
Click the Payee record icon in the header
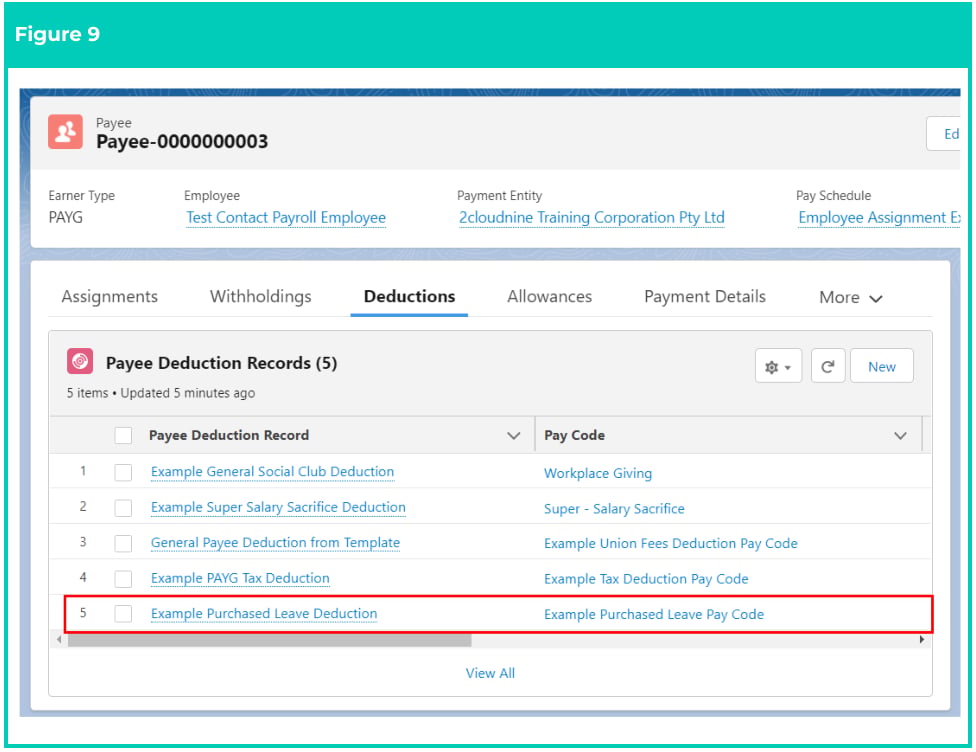[x=65, y=131]
